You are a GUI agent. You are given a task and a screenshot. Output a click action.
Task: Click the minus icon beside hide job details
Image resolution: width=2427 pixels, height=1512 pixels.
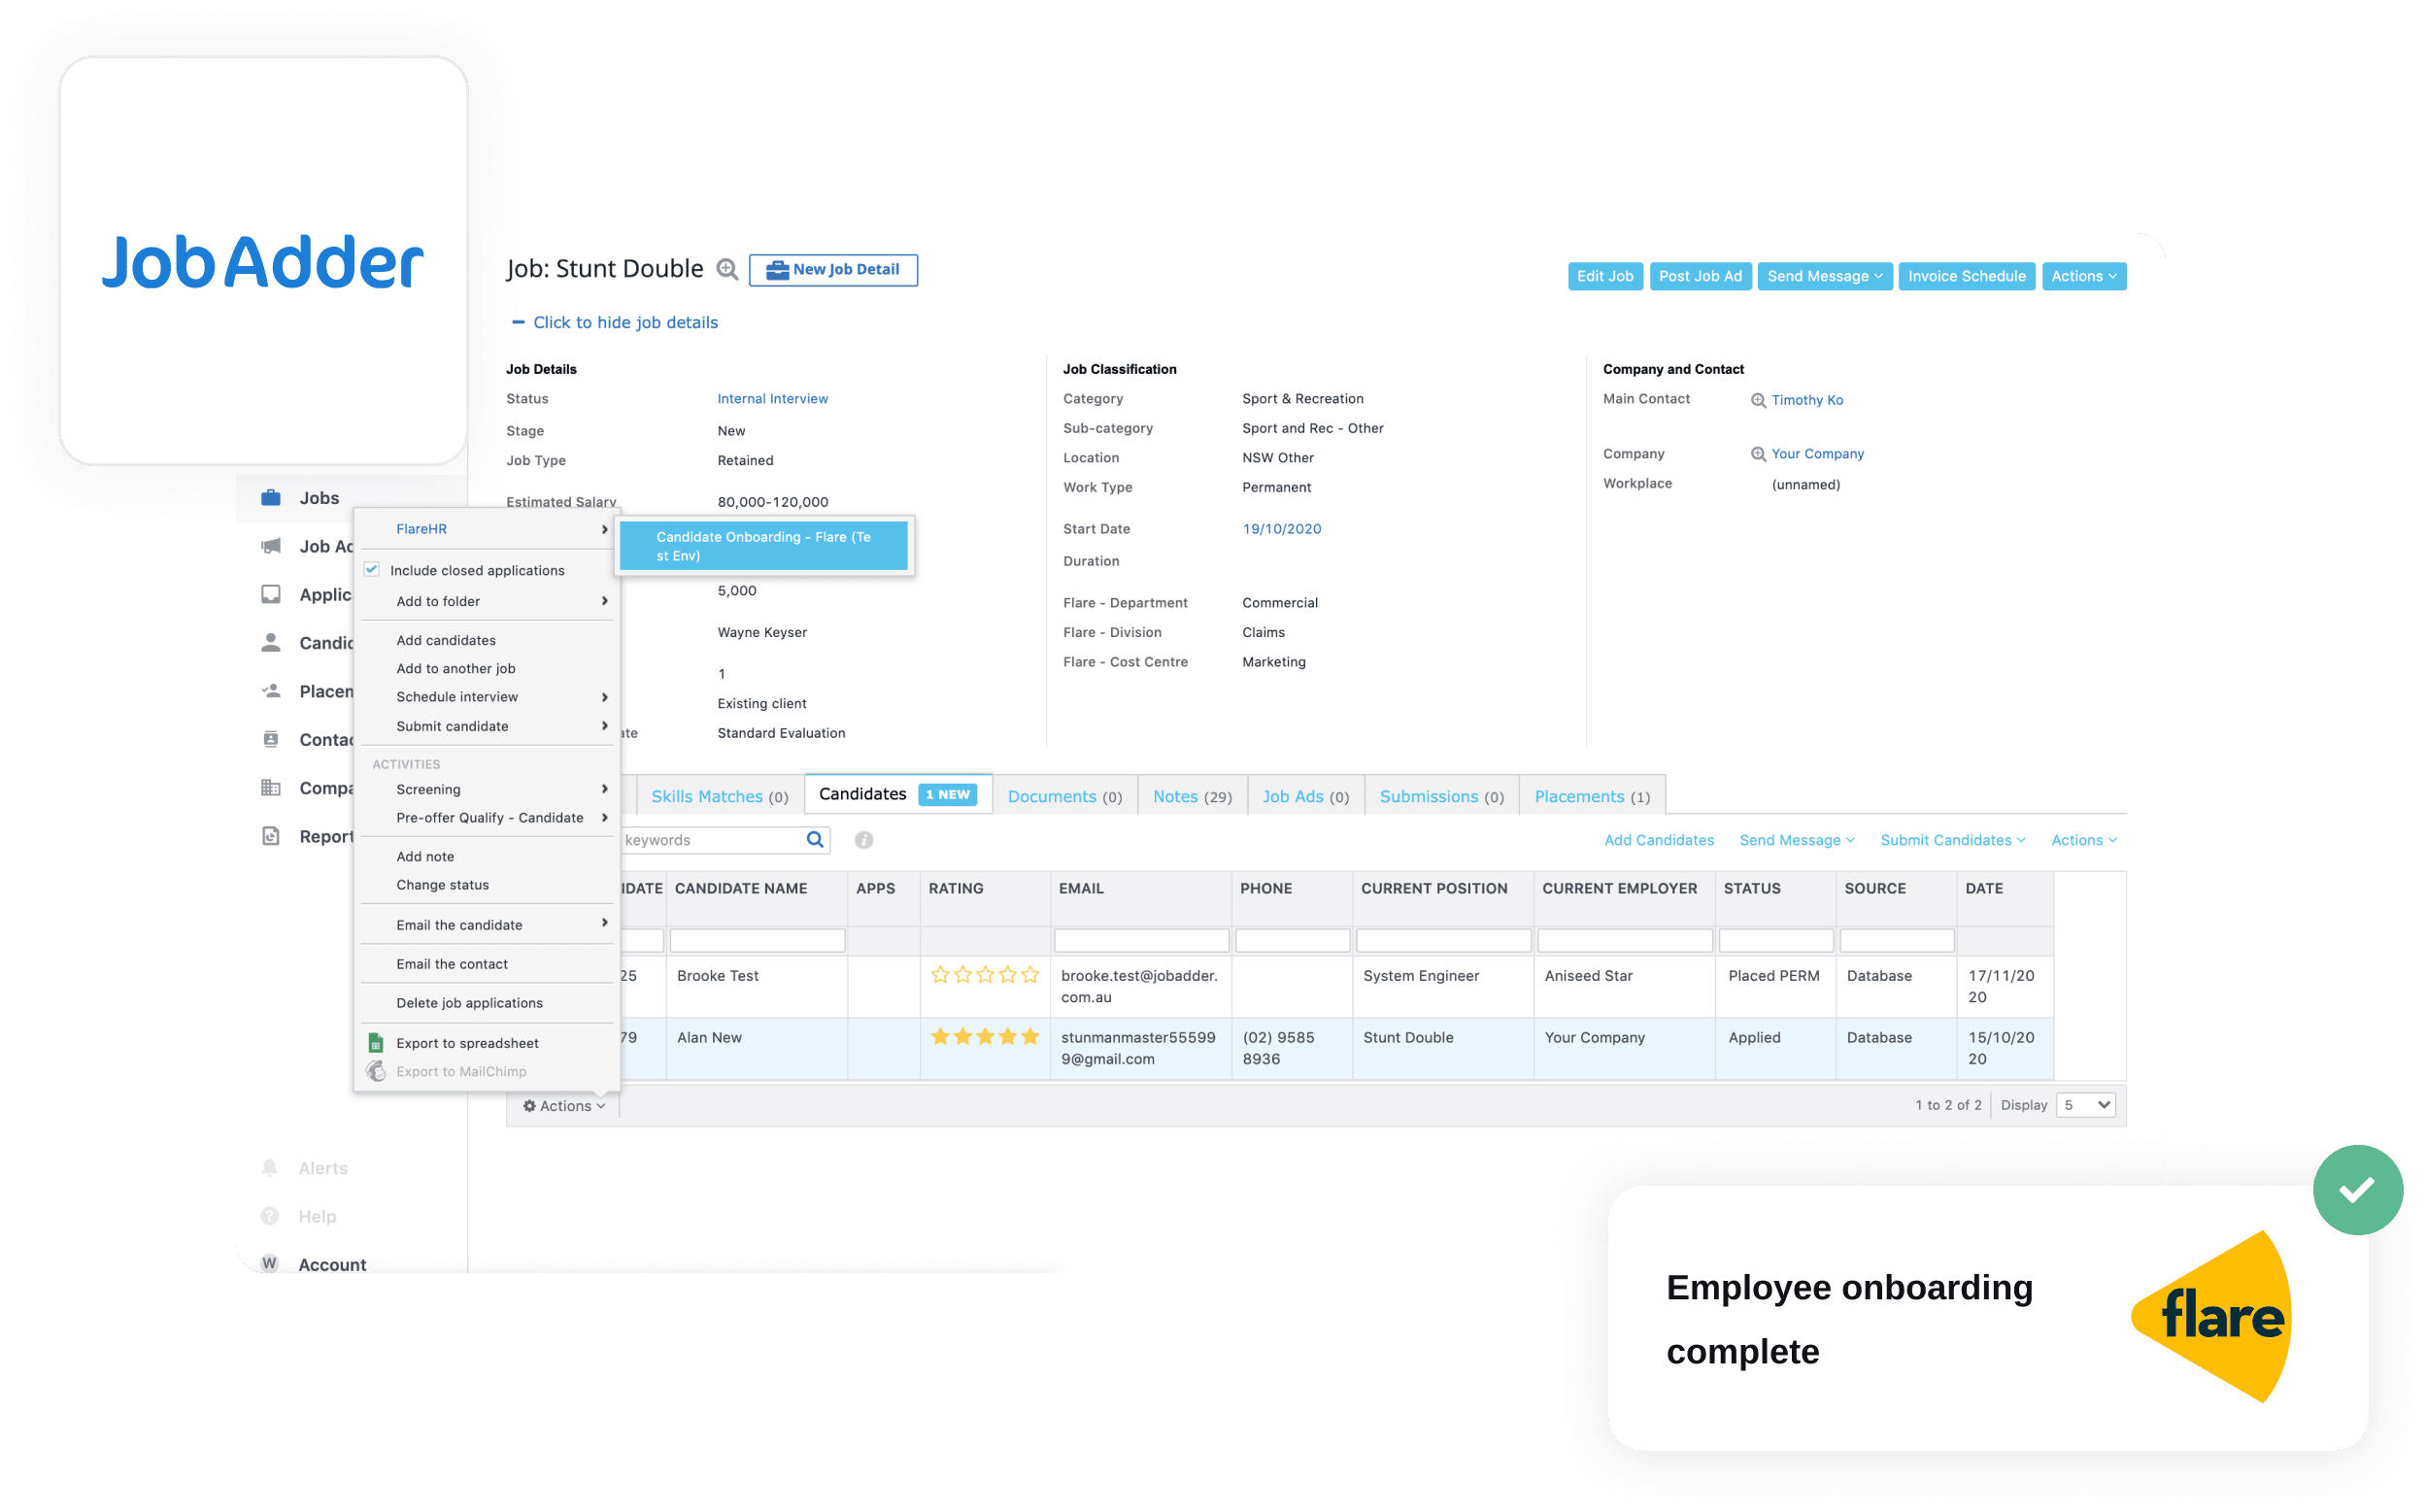coord(518,322)
